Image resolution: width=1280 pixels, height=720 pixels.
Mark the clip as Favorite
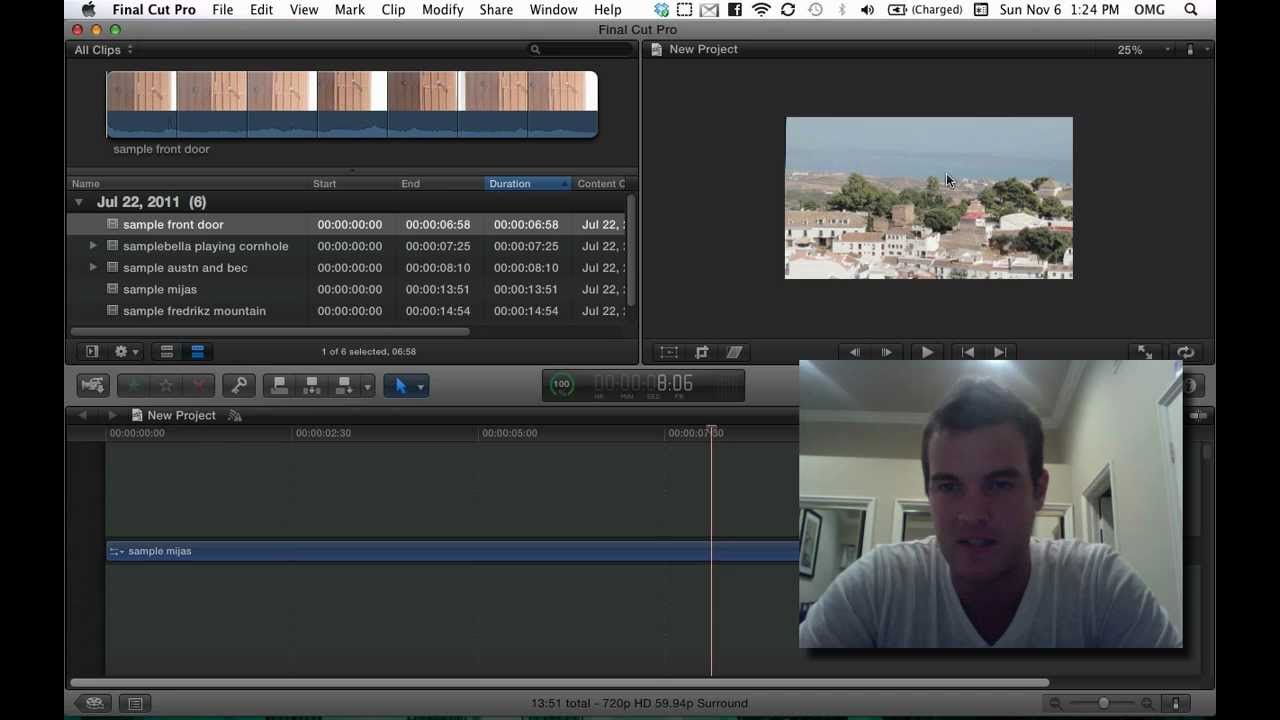tap(133, 385)
